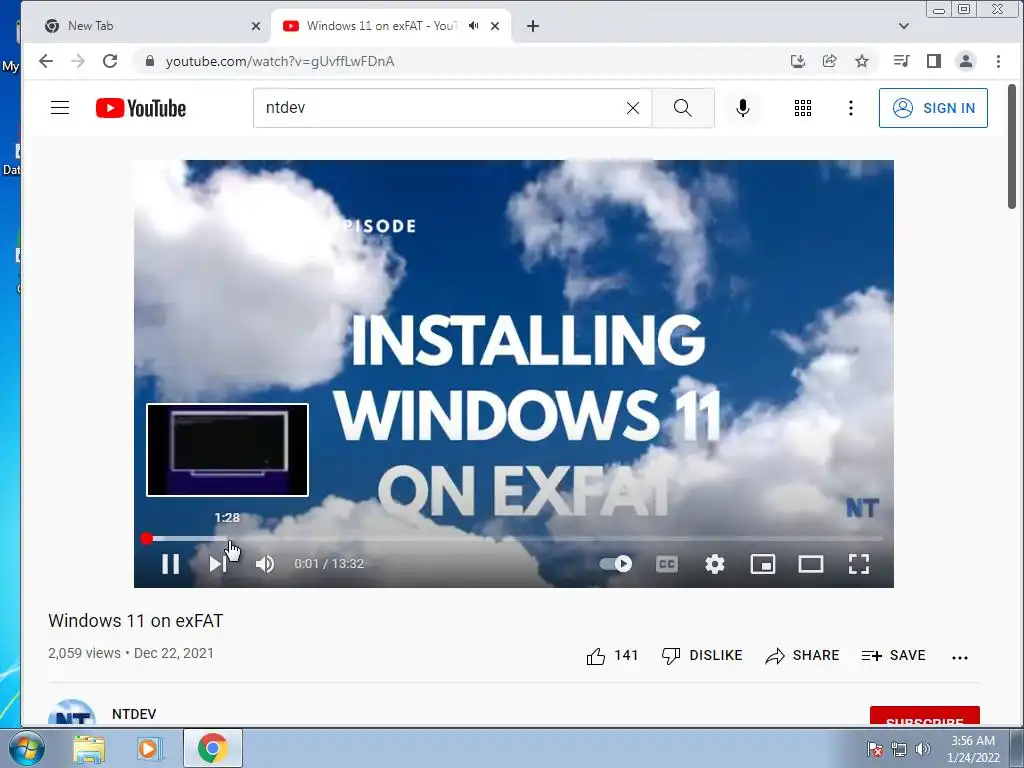Open the Chrome profile icon

pos(966,61)
